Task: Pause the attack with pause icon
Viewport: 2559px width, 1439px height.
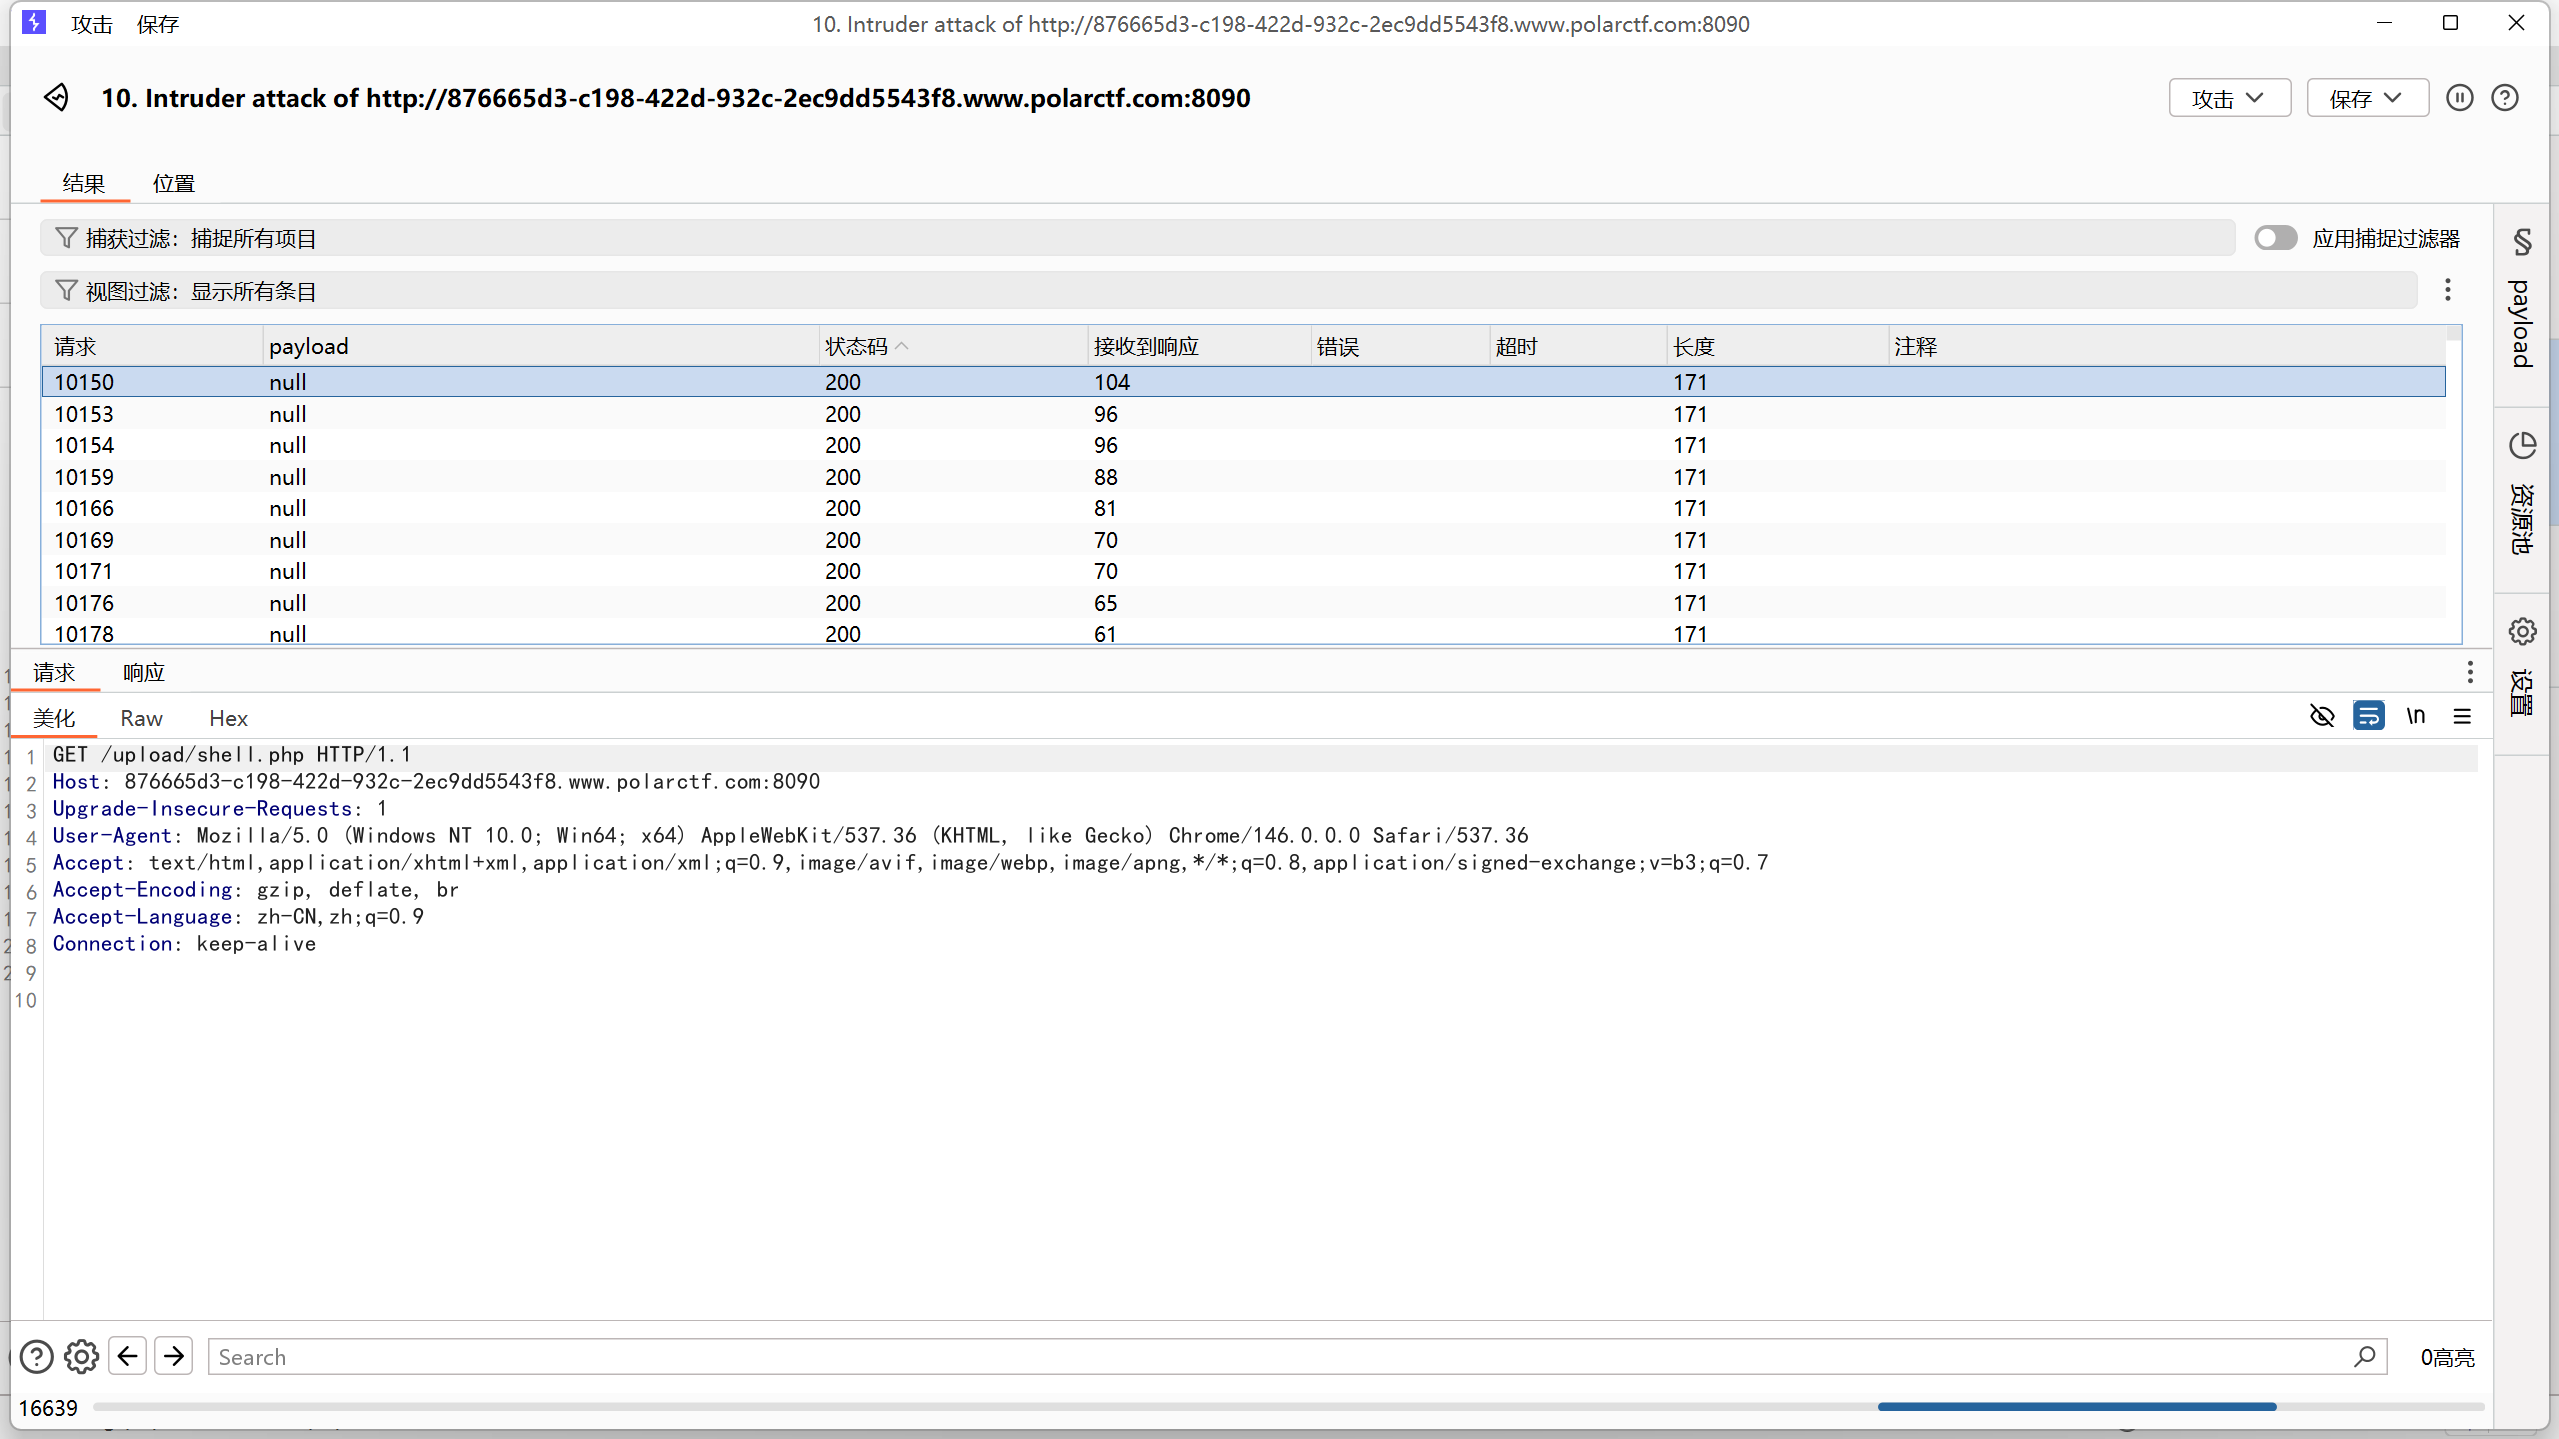Action: click(2459, 98)
